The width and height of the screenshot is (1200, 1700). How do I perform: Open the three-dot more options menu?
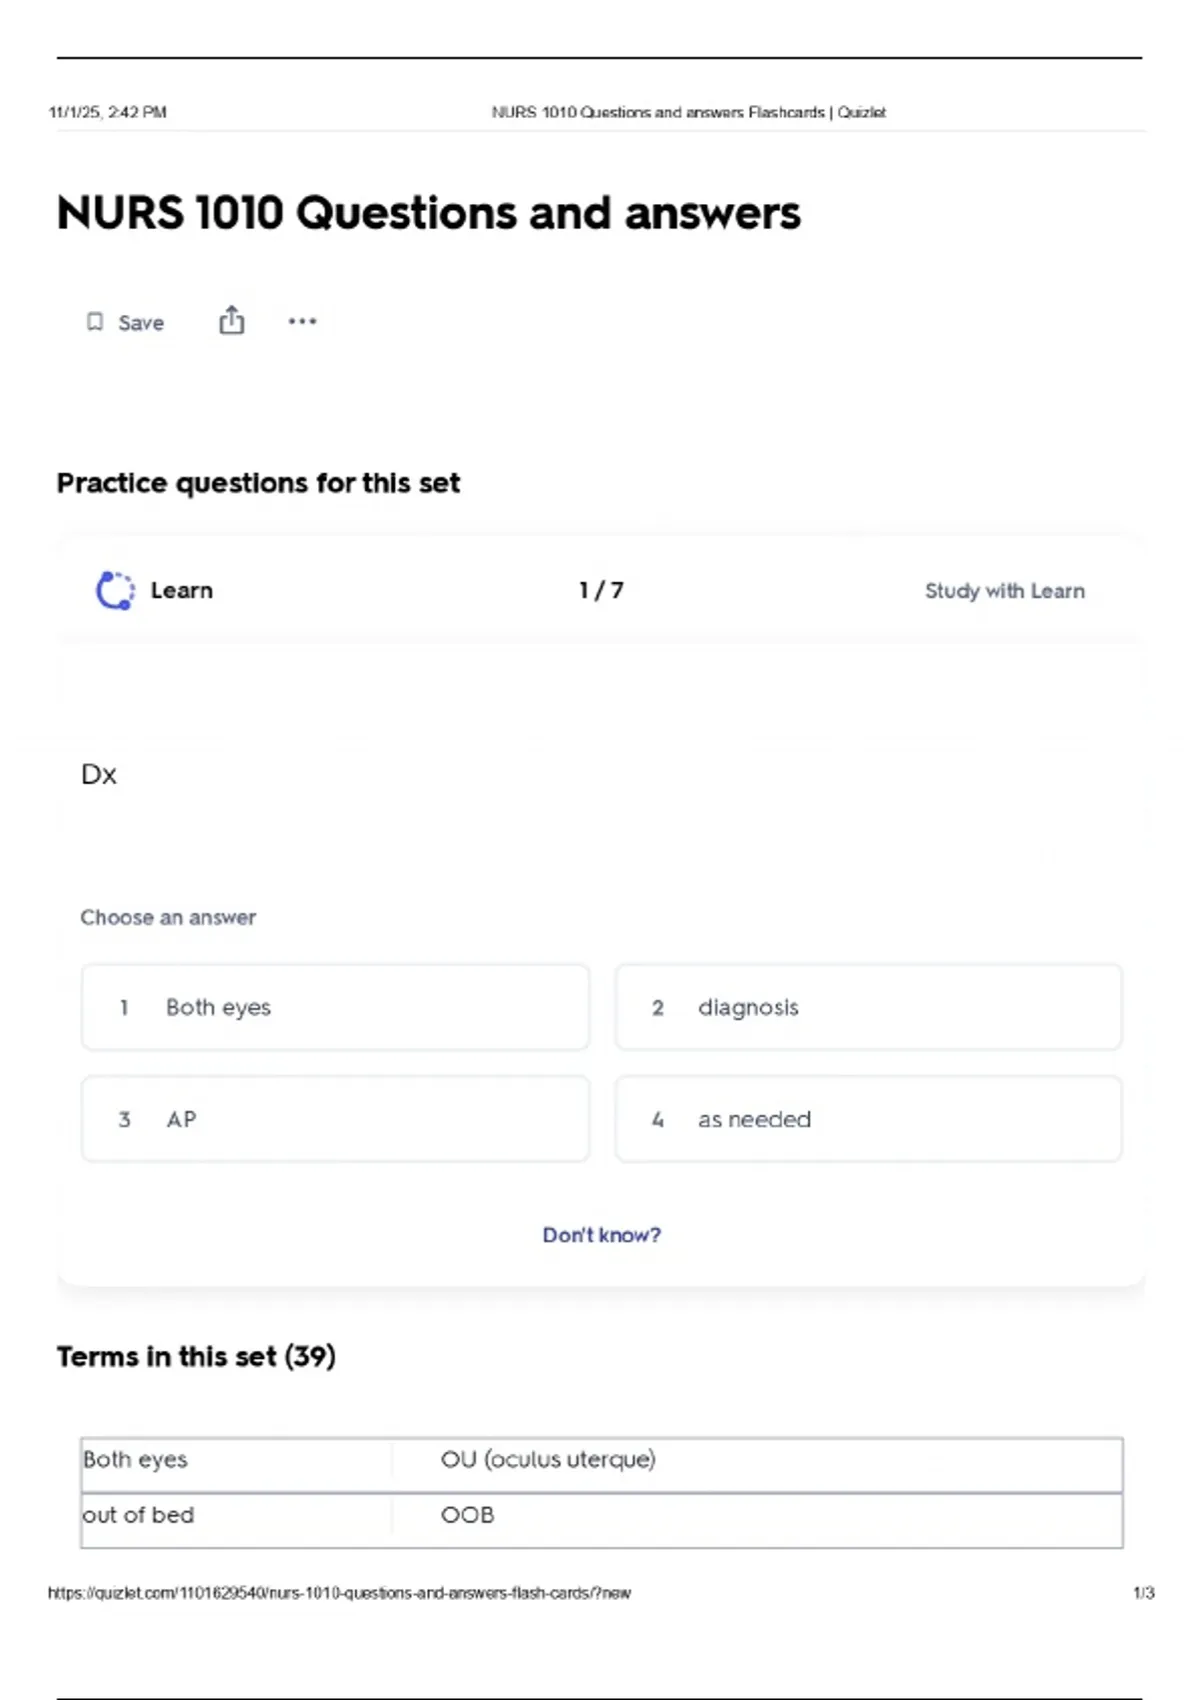point(302,321)
